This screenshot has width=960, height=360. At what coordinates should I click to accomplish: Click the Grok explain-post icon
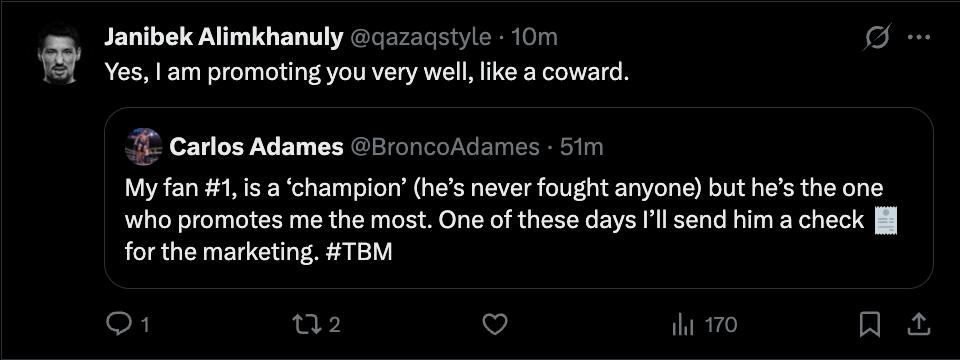pos(877,38)
